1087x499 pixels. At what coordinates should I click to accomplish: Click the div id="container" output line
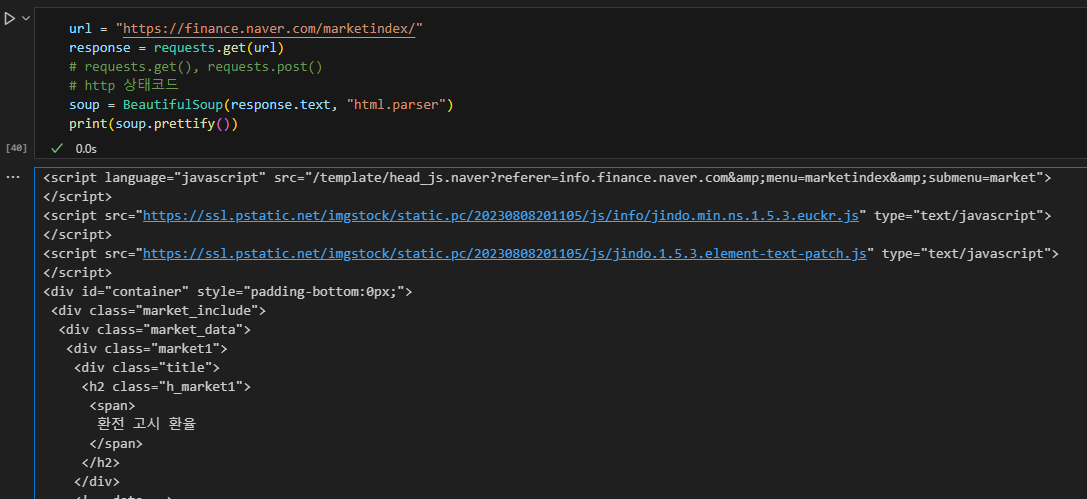[x=227, y=292]
